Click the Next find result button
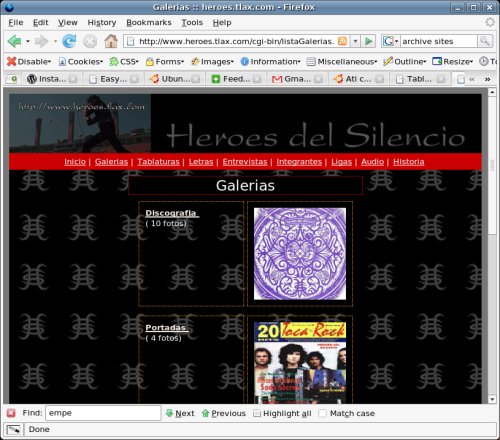Image resolution: width=500 pixels, height=440 pixels. (x=180, y=413)
